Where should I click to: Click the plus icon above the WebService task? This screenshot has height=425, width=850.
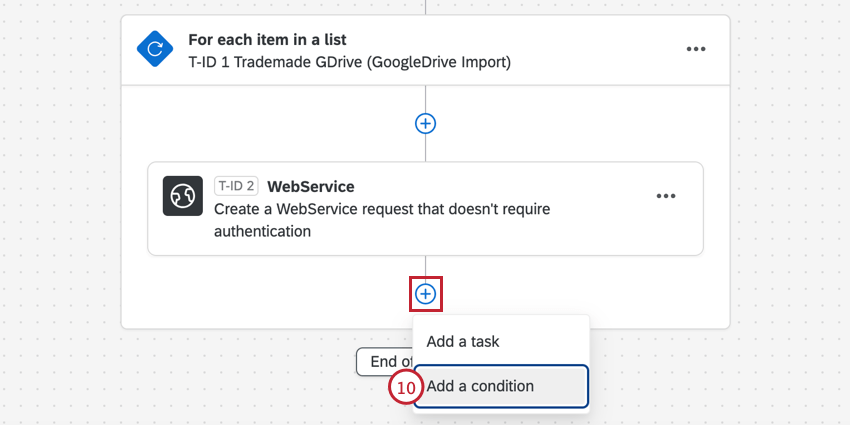(x=426, y=123)
